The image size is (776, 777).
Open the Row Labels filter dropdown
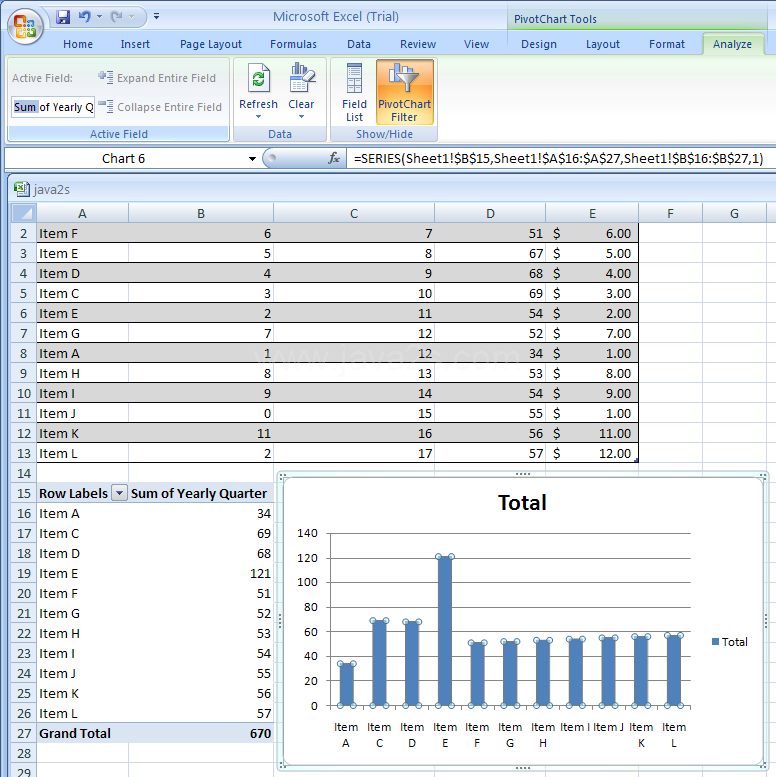119,493
